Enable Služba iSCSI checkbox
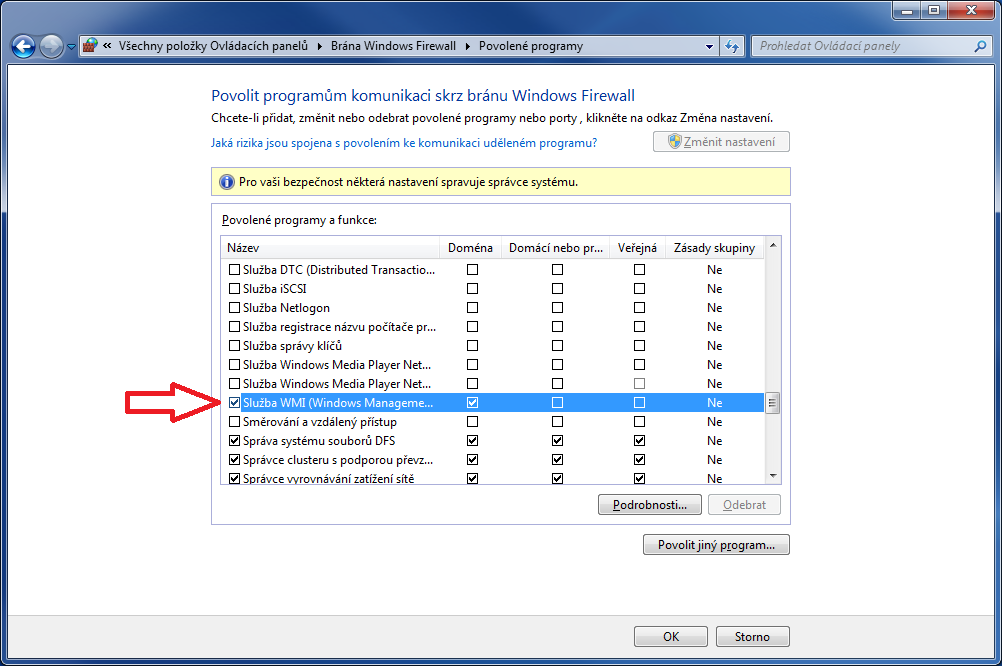This screenshot has width=1002, height=666. point(235,289)
